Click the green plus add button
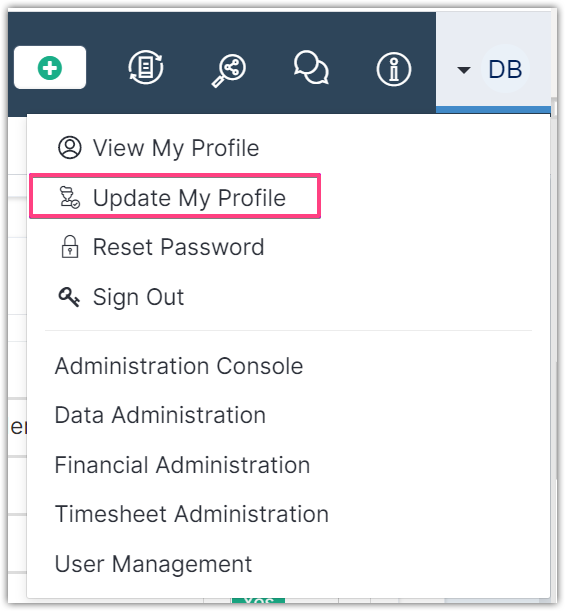The width and height of the screenshot is (565, 611). tap(50, 67)
